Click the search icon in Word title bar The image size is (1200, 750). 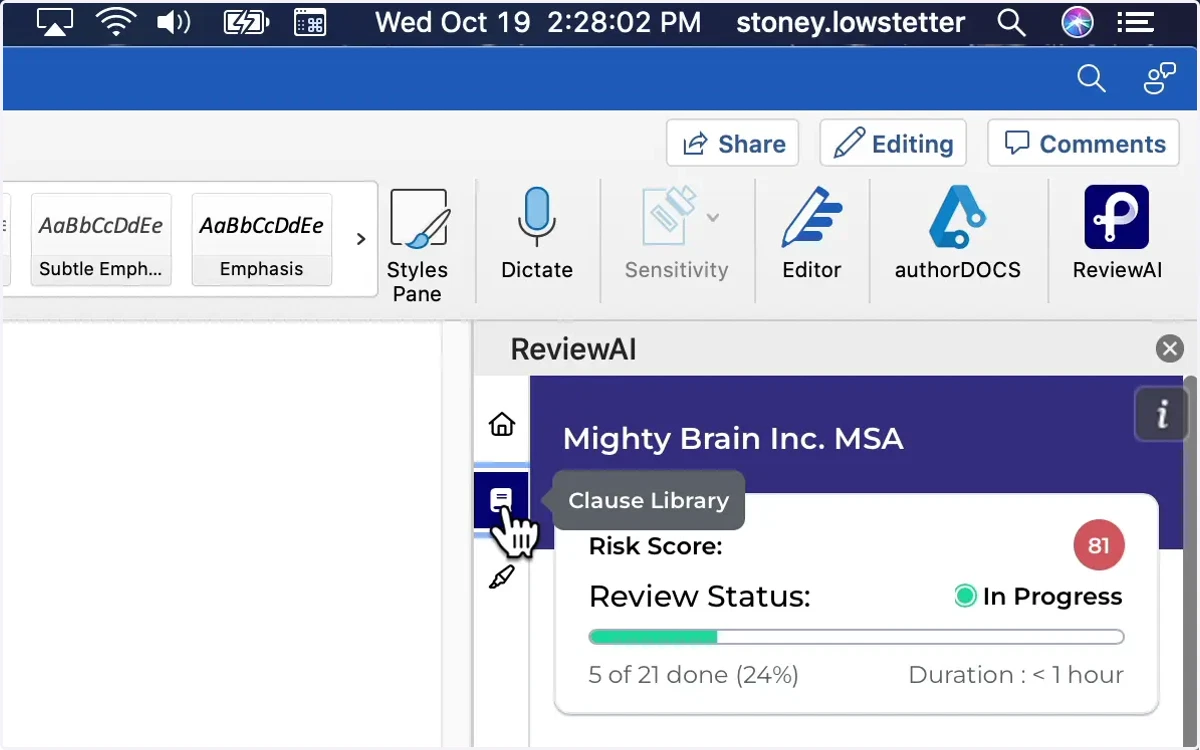point(1090,78)
